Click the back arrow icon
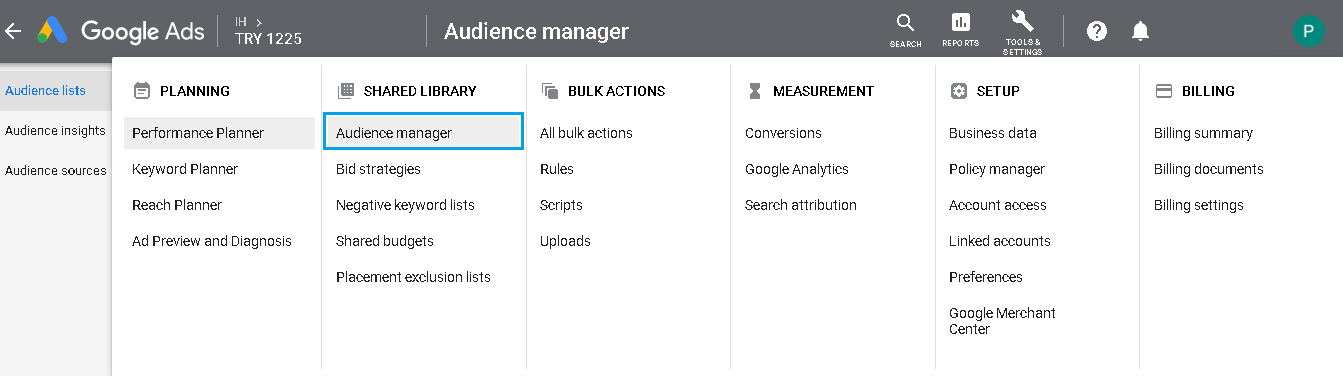This screenshot has height=376, width=1343. pos(13,31)
